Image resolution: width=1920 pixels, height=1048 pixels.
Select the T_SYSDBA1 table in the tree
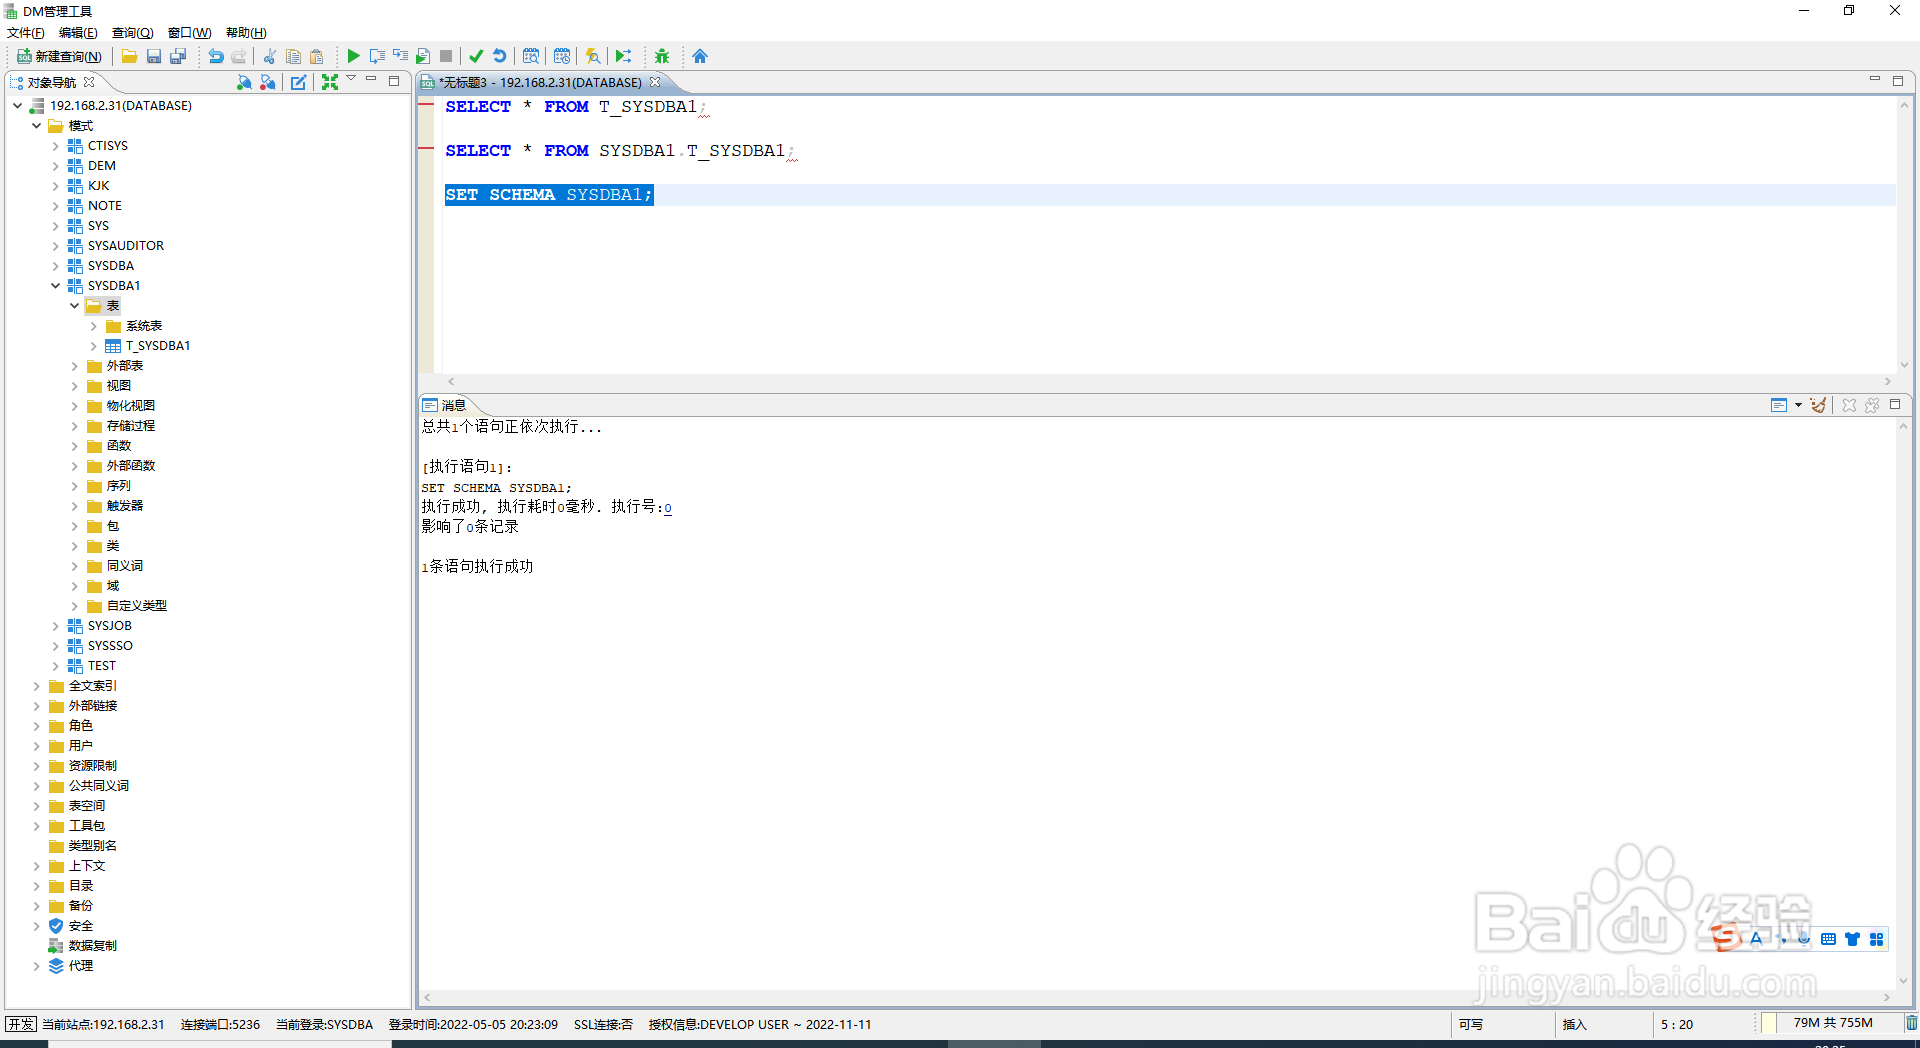point(157,346)
